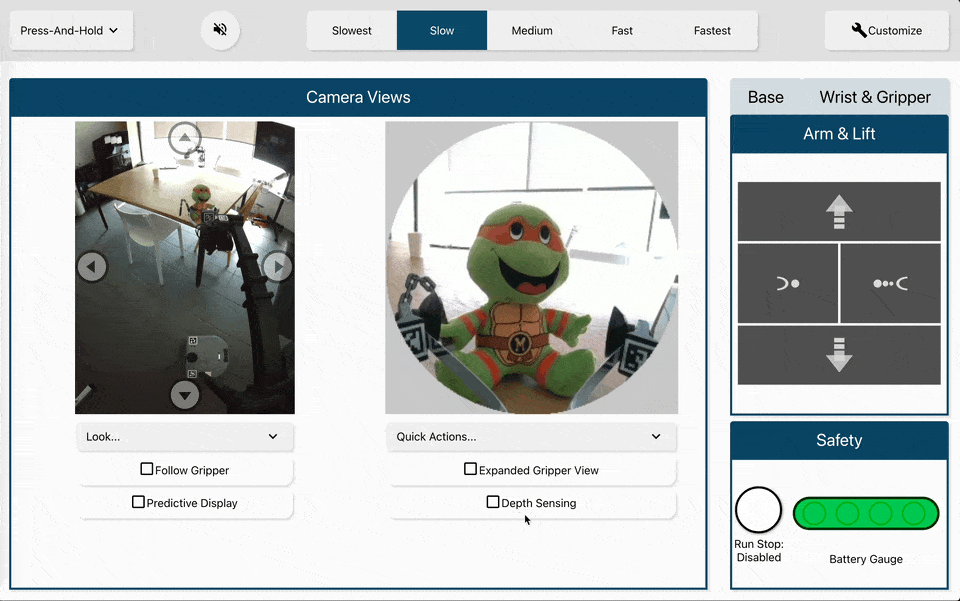Click the Safety panel header

(x=839, y=441)
